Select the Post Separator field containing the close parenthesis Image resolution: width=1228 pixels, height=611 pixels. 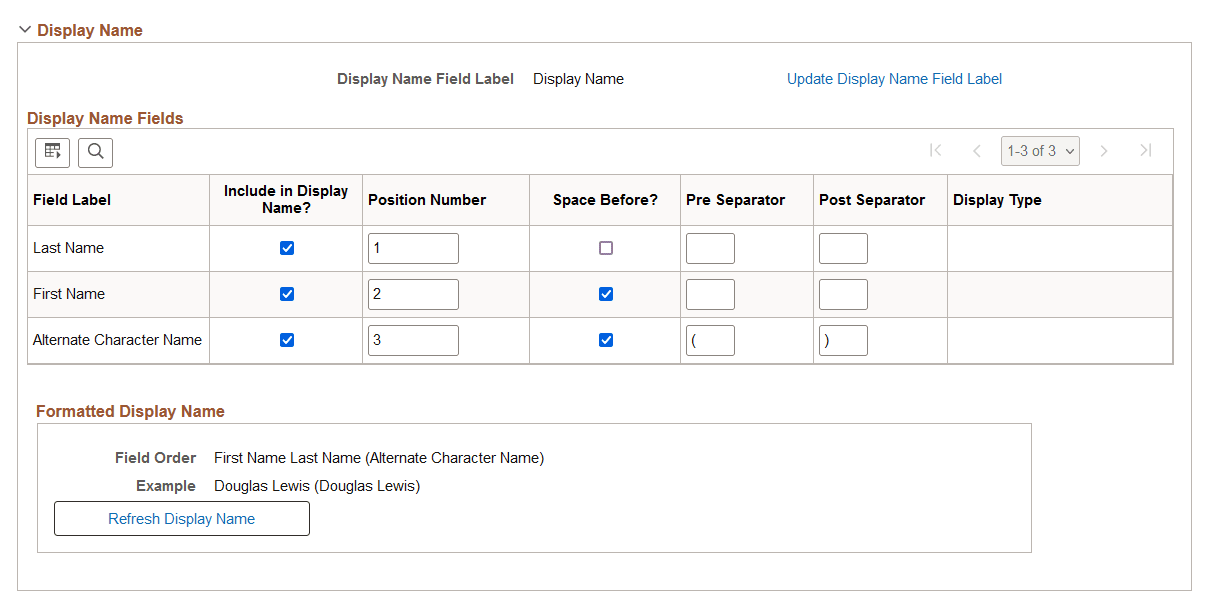point(843,339)
